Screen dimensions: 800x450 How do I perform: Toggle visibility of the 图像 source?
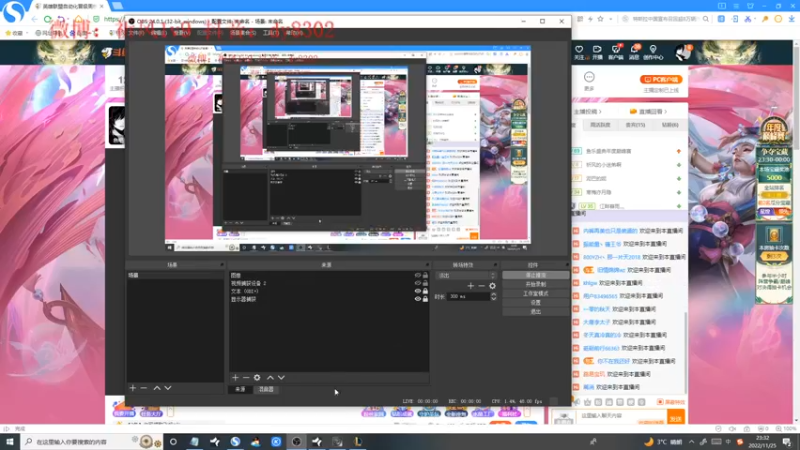tap(418, 276)
